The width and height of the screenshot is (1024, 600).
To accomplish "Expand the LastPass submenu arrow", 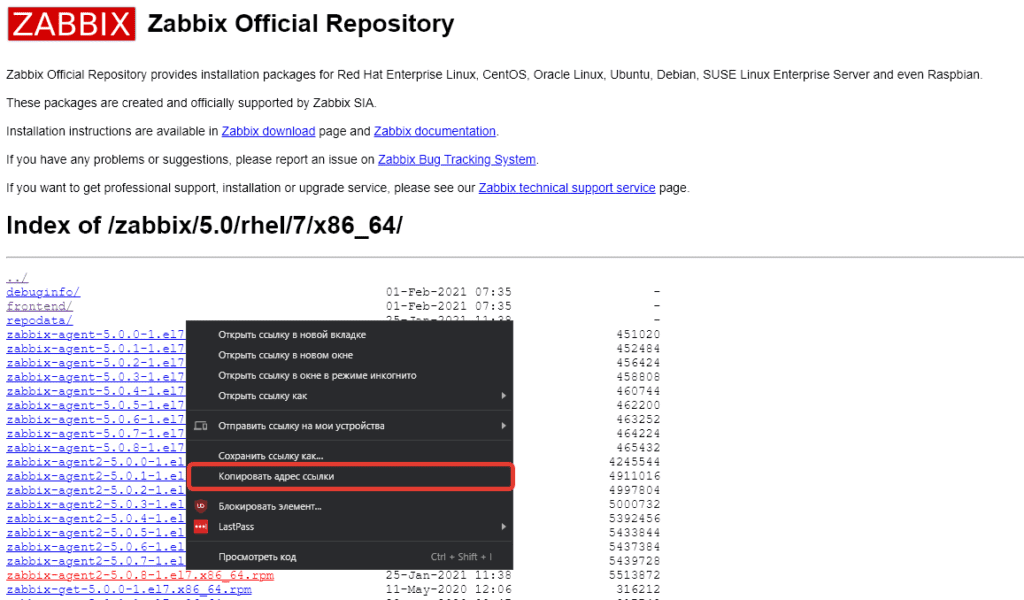I will (503, 526).
